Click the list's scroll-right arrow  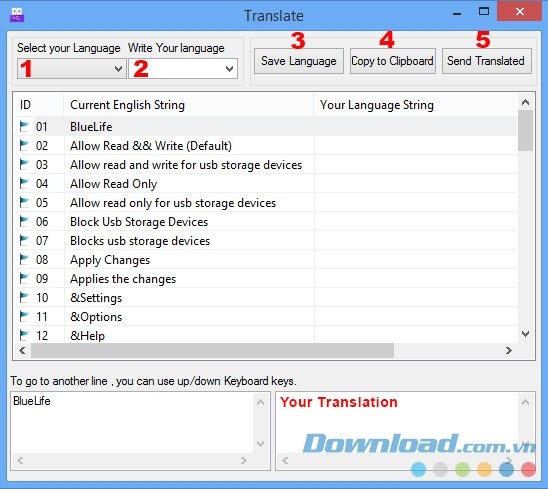coord(509,350)
